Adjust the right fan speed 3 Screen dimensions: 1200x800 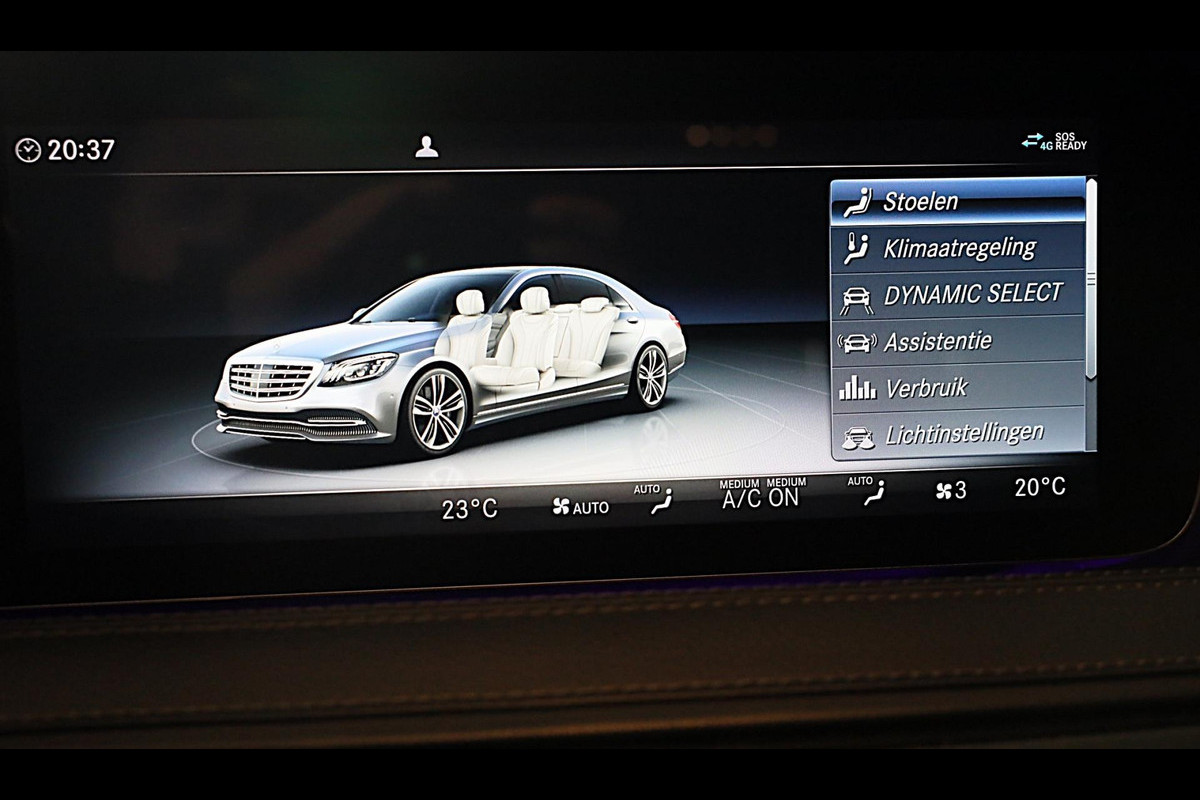(951, 490)
